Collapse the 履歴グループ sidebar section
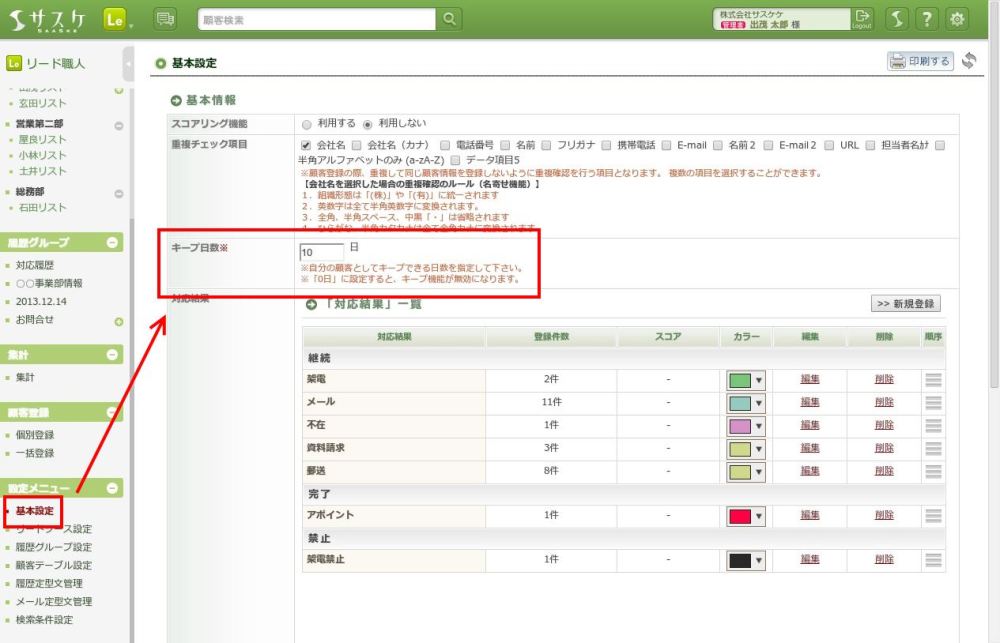Viewport: 1000px width, 643px height. (x=113, y=242)
